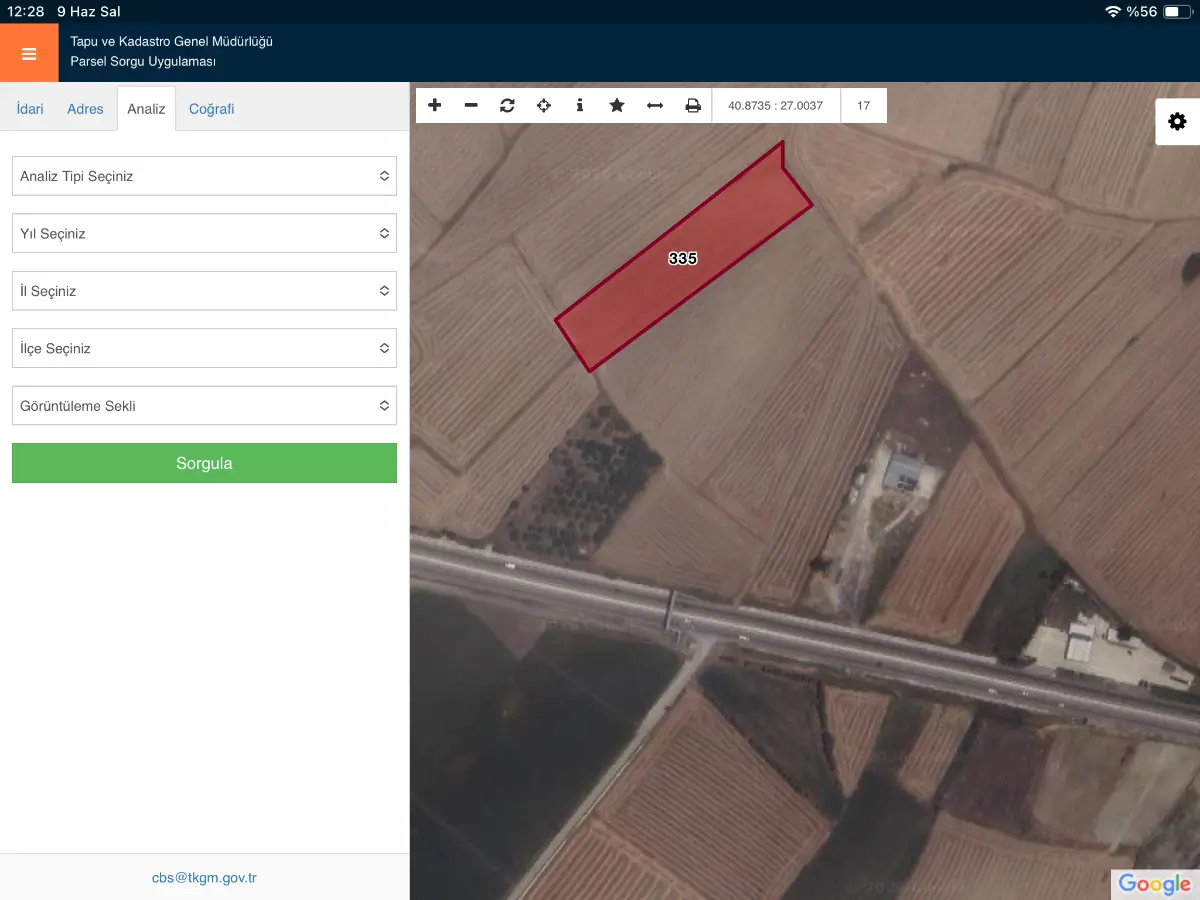The image size is (1200, 900).
Task: Select the distance measurement arrow tool
Action: coord(655,105)
